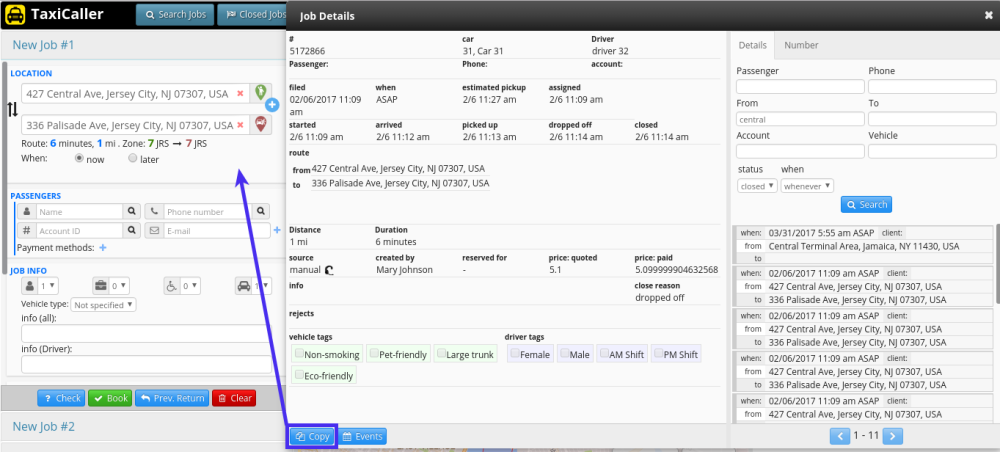This screenshot has height=452, width=1000.
Task: Click the info (Driver) text field
Action: click(x=146, y=364)
